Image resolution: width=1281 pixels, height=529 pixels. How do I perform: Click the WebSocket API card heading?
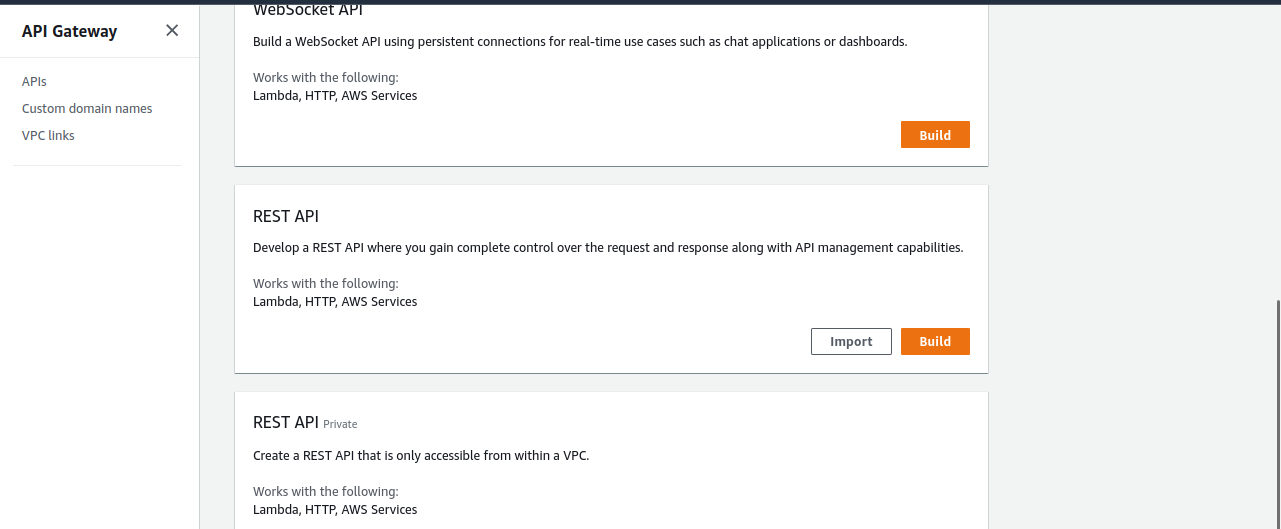[308, 11]
